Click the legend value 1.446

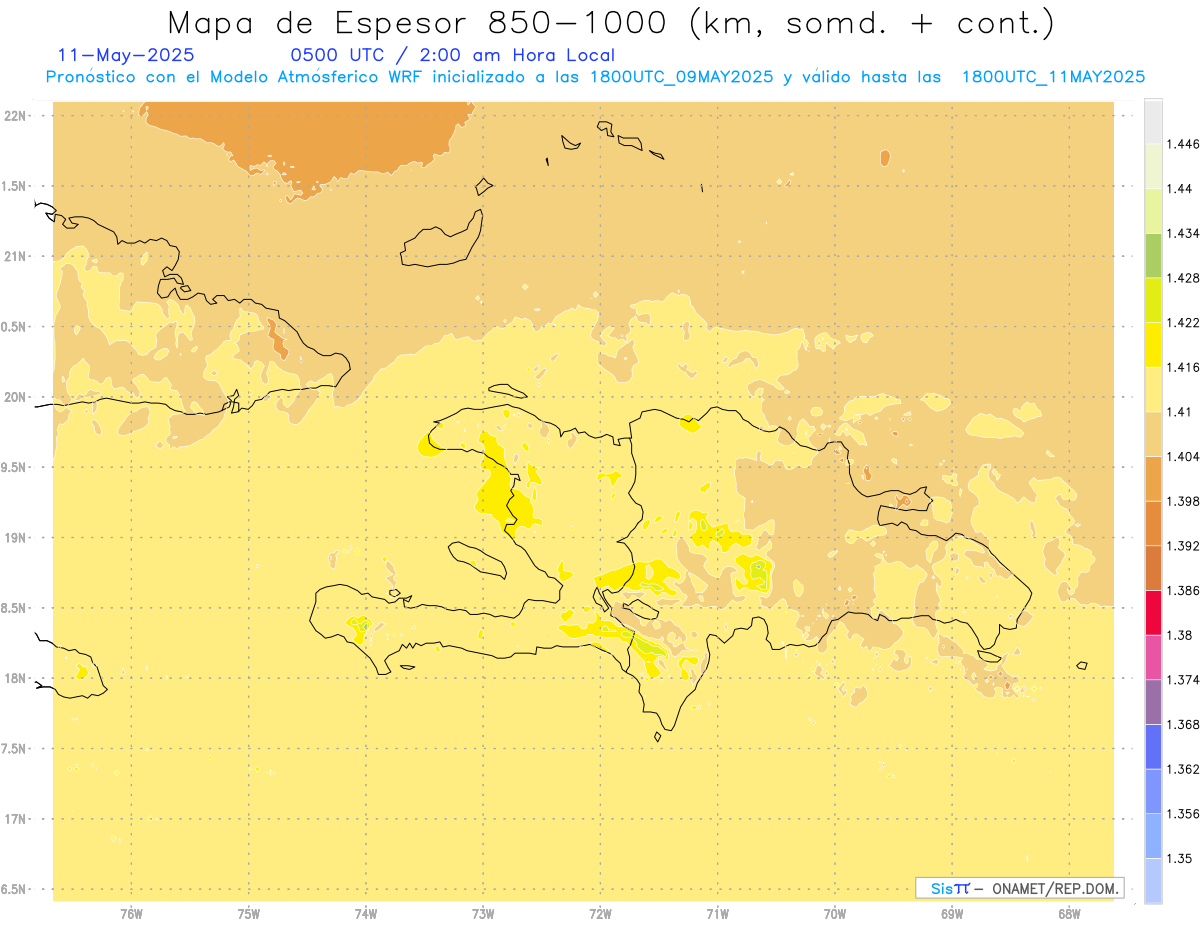click(1184, 144)
